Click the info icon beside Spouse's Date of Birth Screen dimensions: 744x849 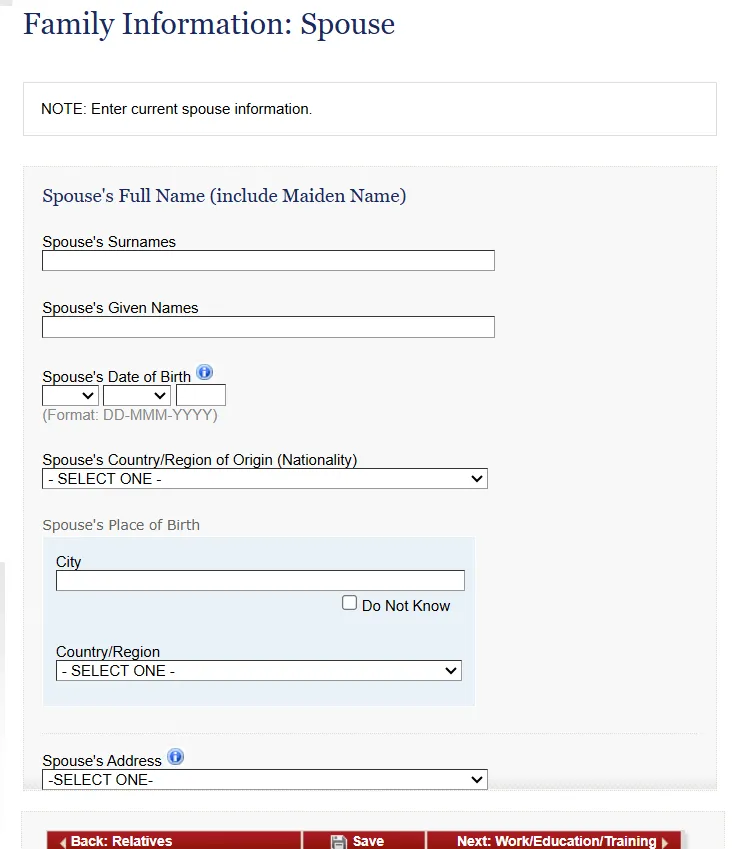[x=205, y=373]
